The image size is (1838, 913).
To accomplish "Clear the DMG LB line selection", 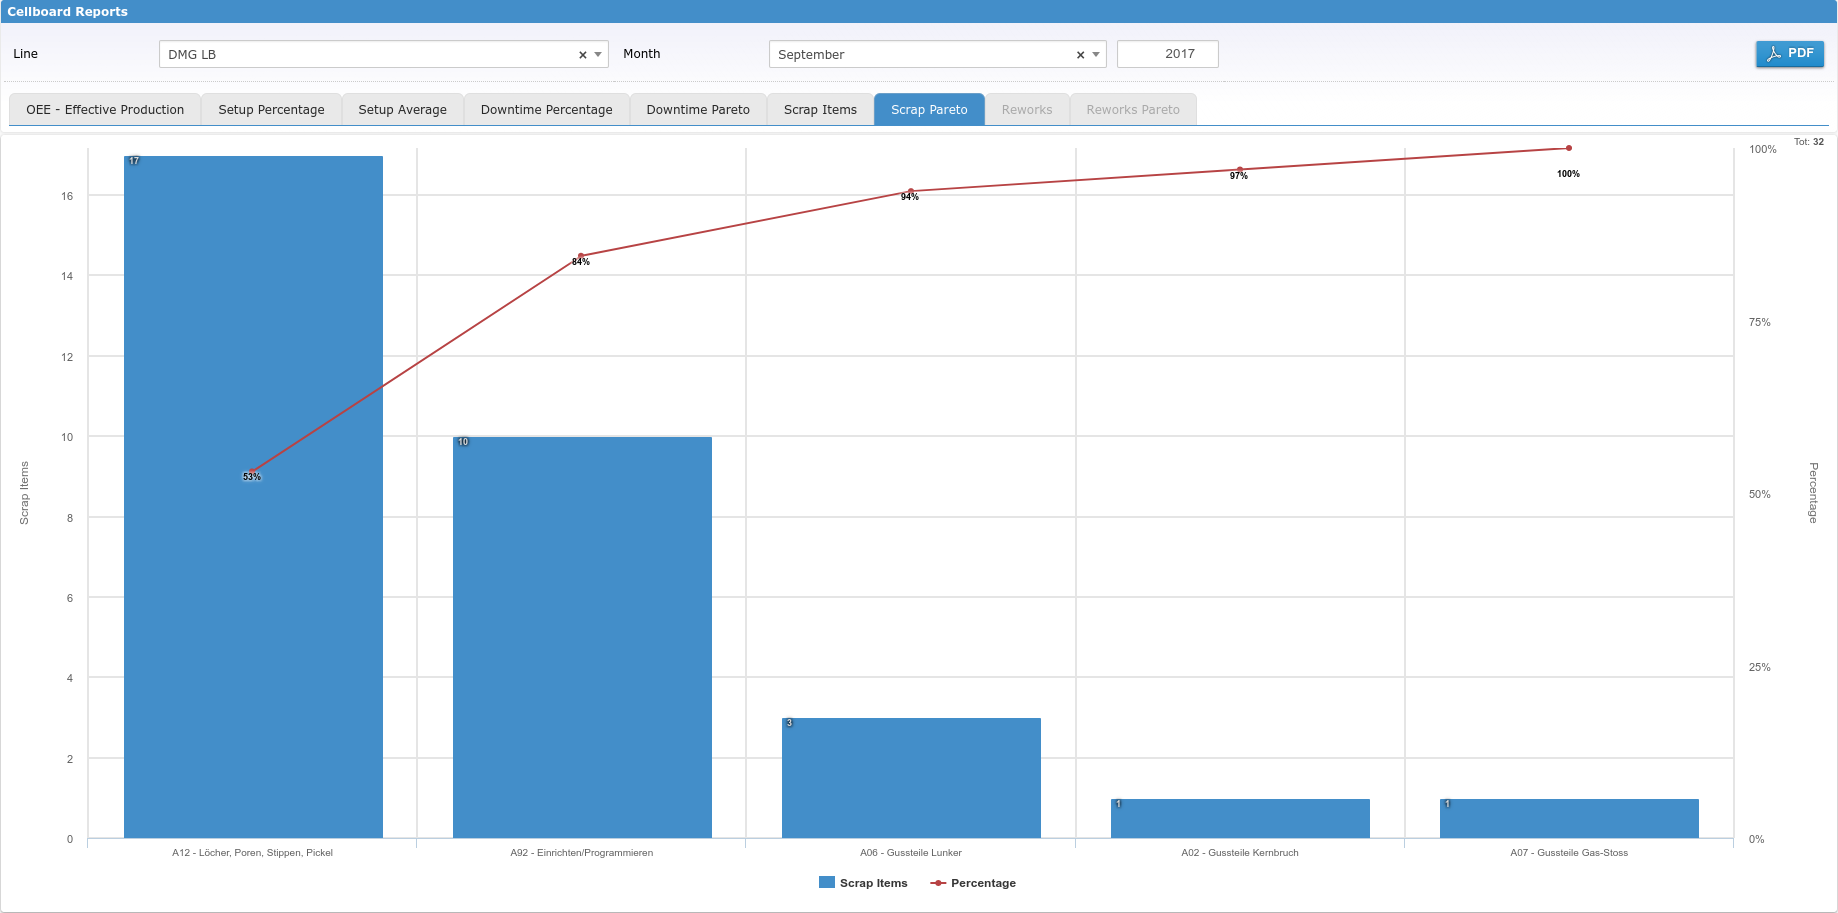I will pyautogui.click(x=582, y=55).
